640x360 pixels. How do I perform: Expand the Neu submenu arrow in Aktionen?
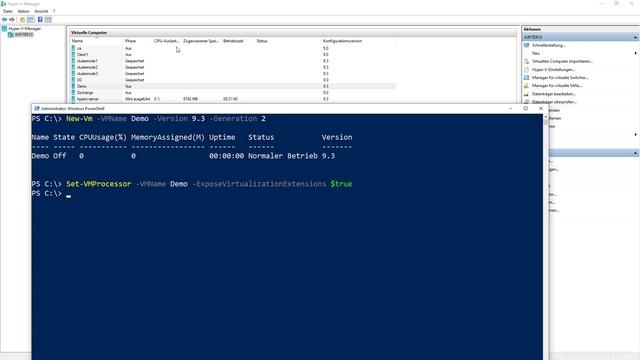coord(636,53)
